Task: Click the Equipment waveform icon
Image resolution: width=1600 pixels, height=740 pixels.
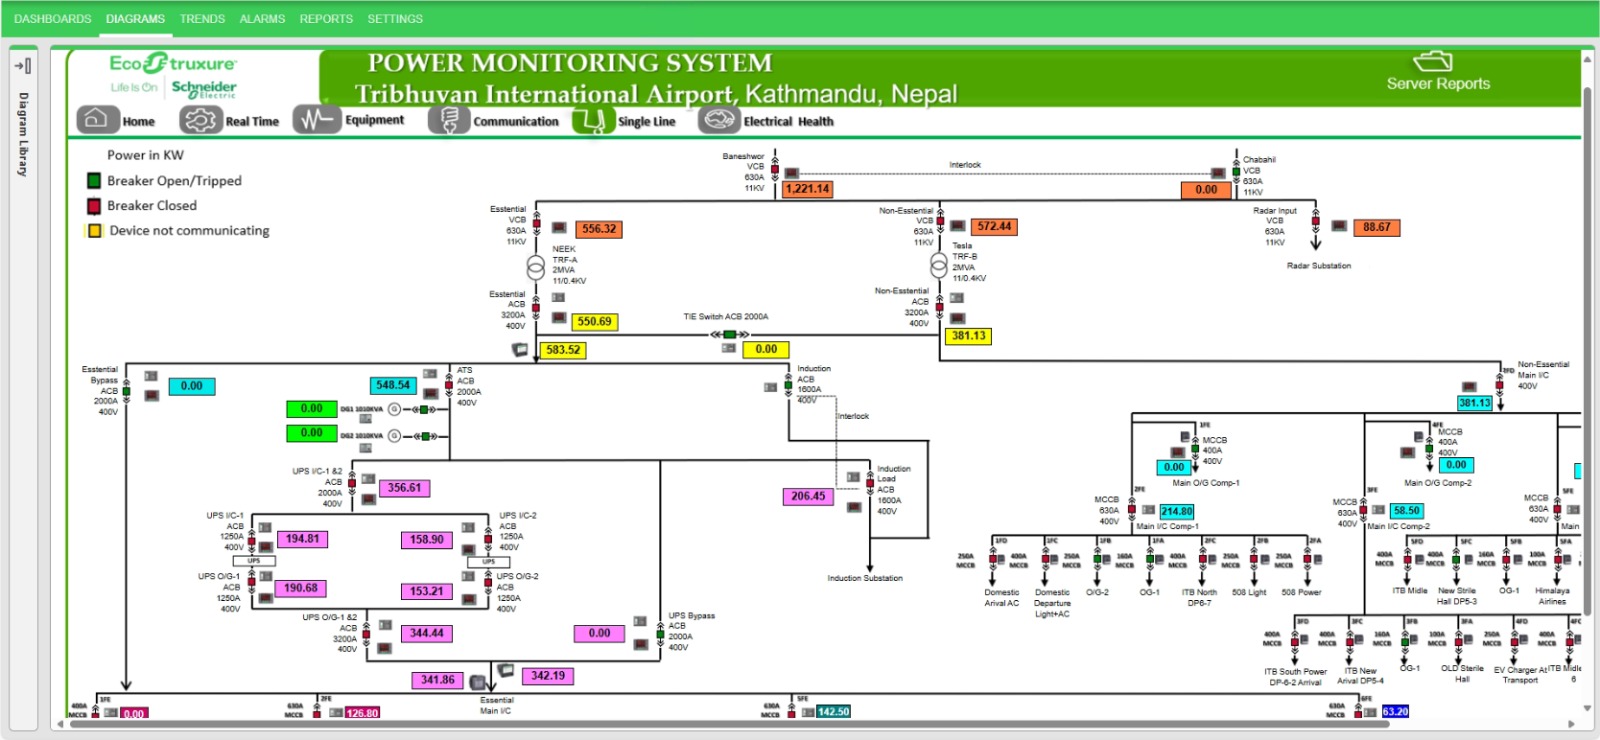Action: (316, 120)
